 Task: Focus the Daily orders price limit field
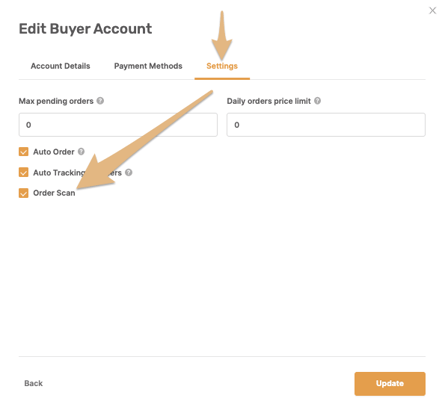pos(326,125)
